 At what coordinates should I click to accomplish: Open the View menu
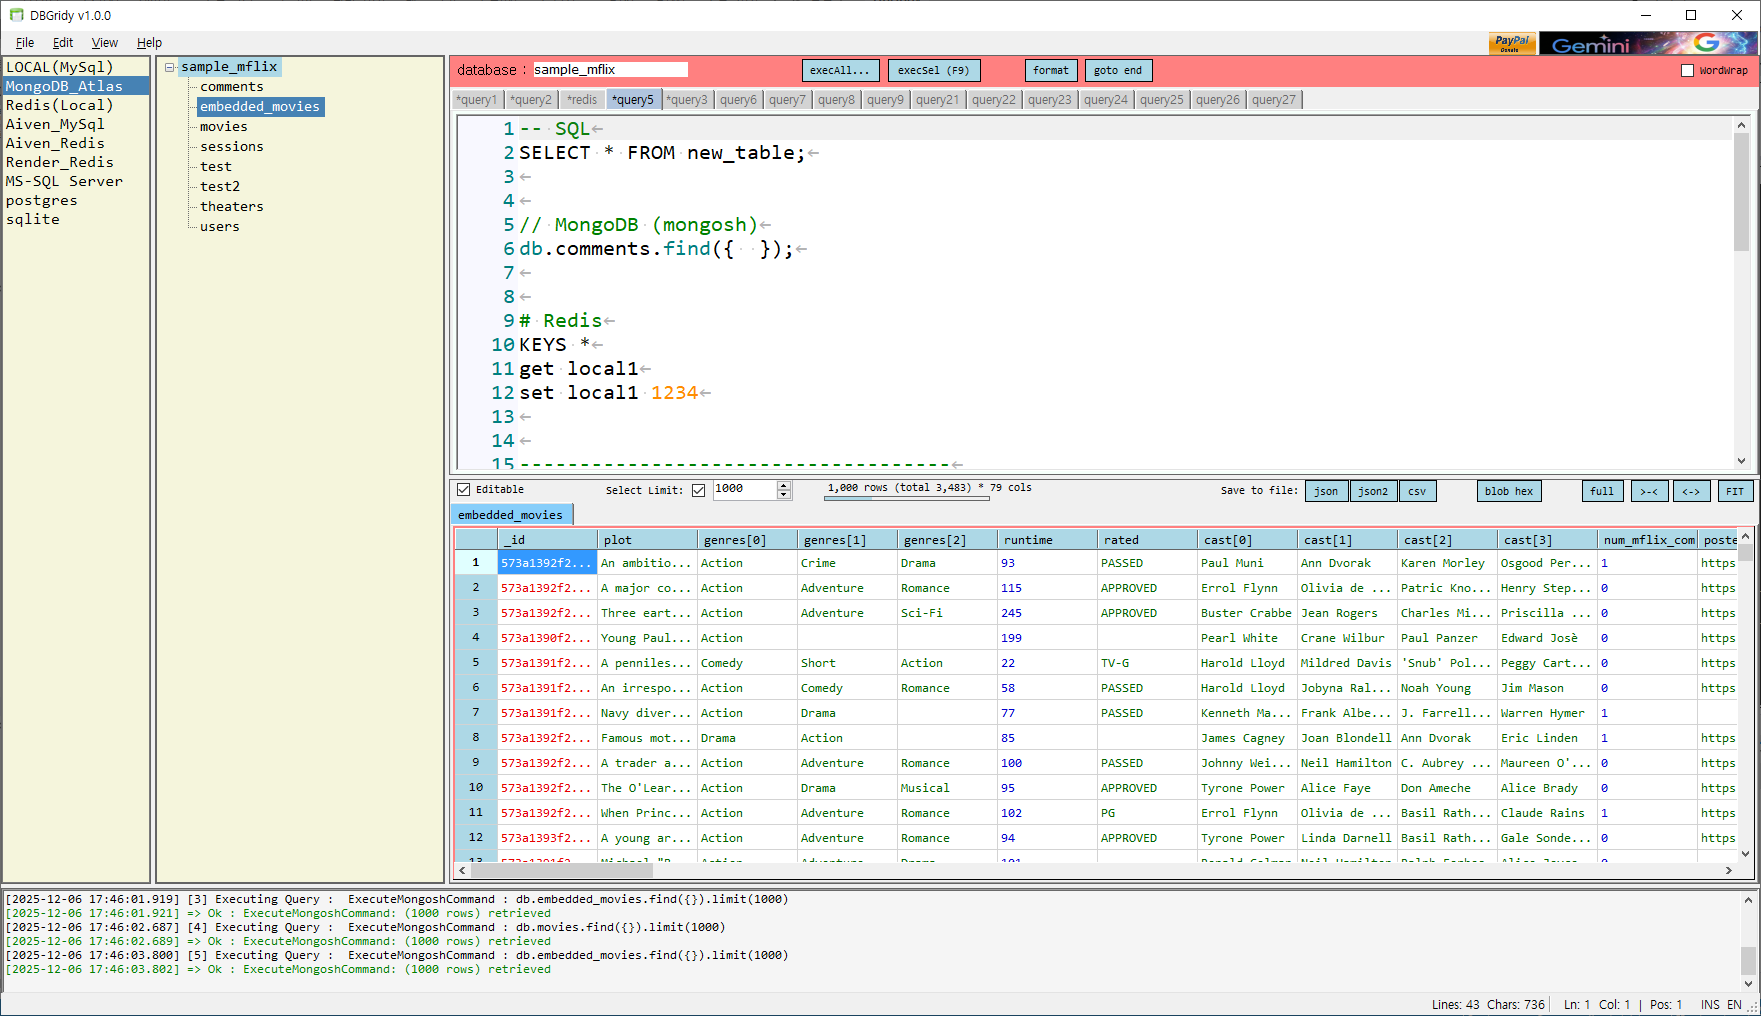(104, 43)
